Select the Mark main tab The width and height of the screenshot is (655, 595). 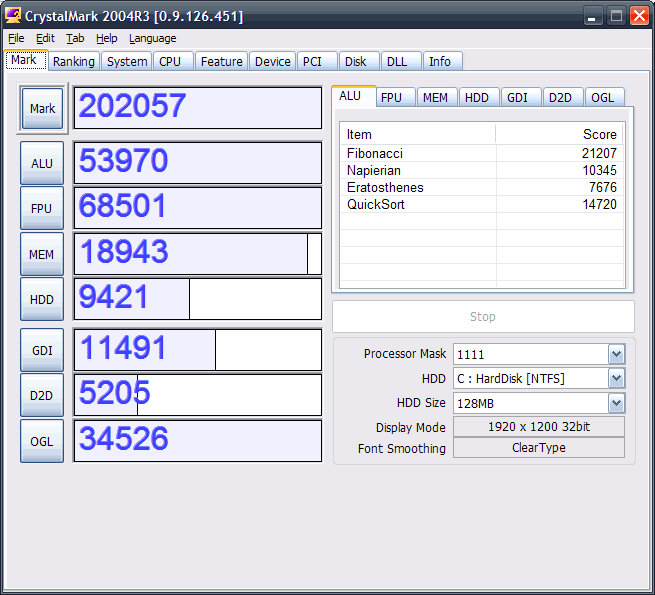click(25, 60)
